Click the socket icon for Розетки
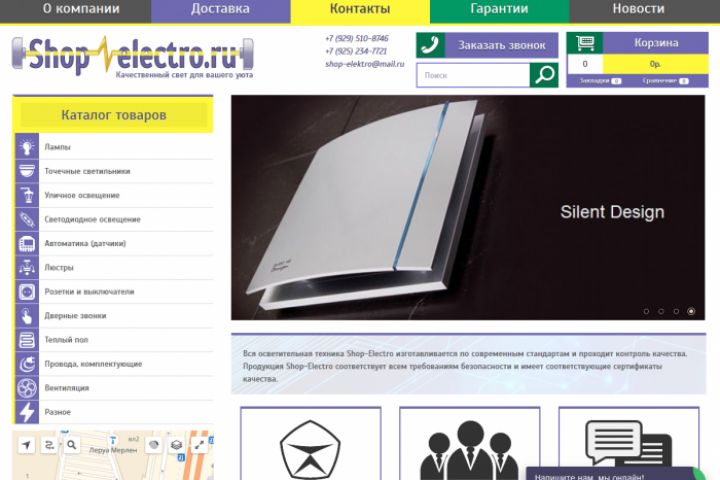 (27, 292)
